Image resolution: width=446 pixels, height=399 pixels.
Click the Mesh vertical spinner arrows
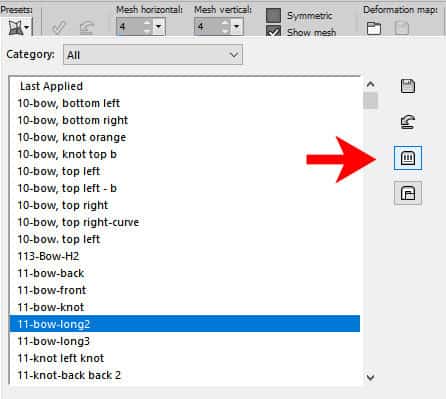click(x=226, y=26)
